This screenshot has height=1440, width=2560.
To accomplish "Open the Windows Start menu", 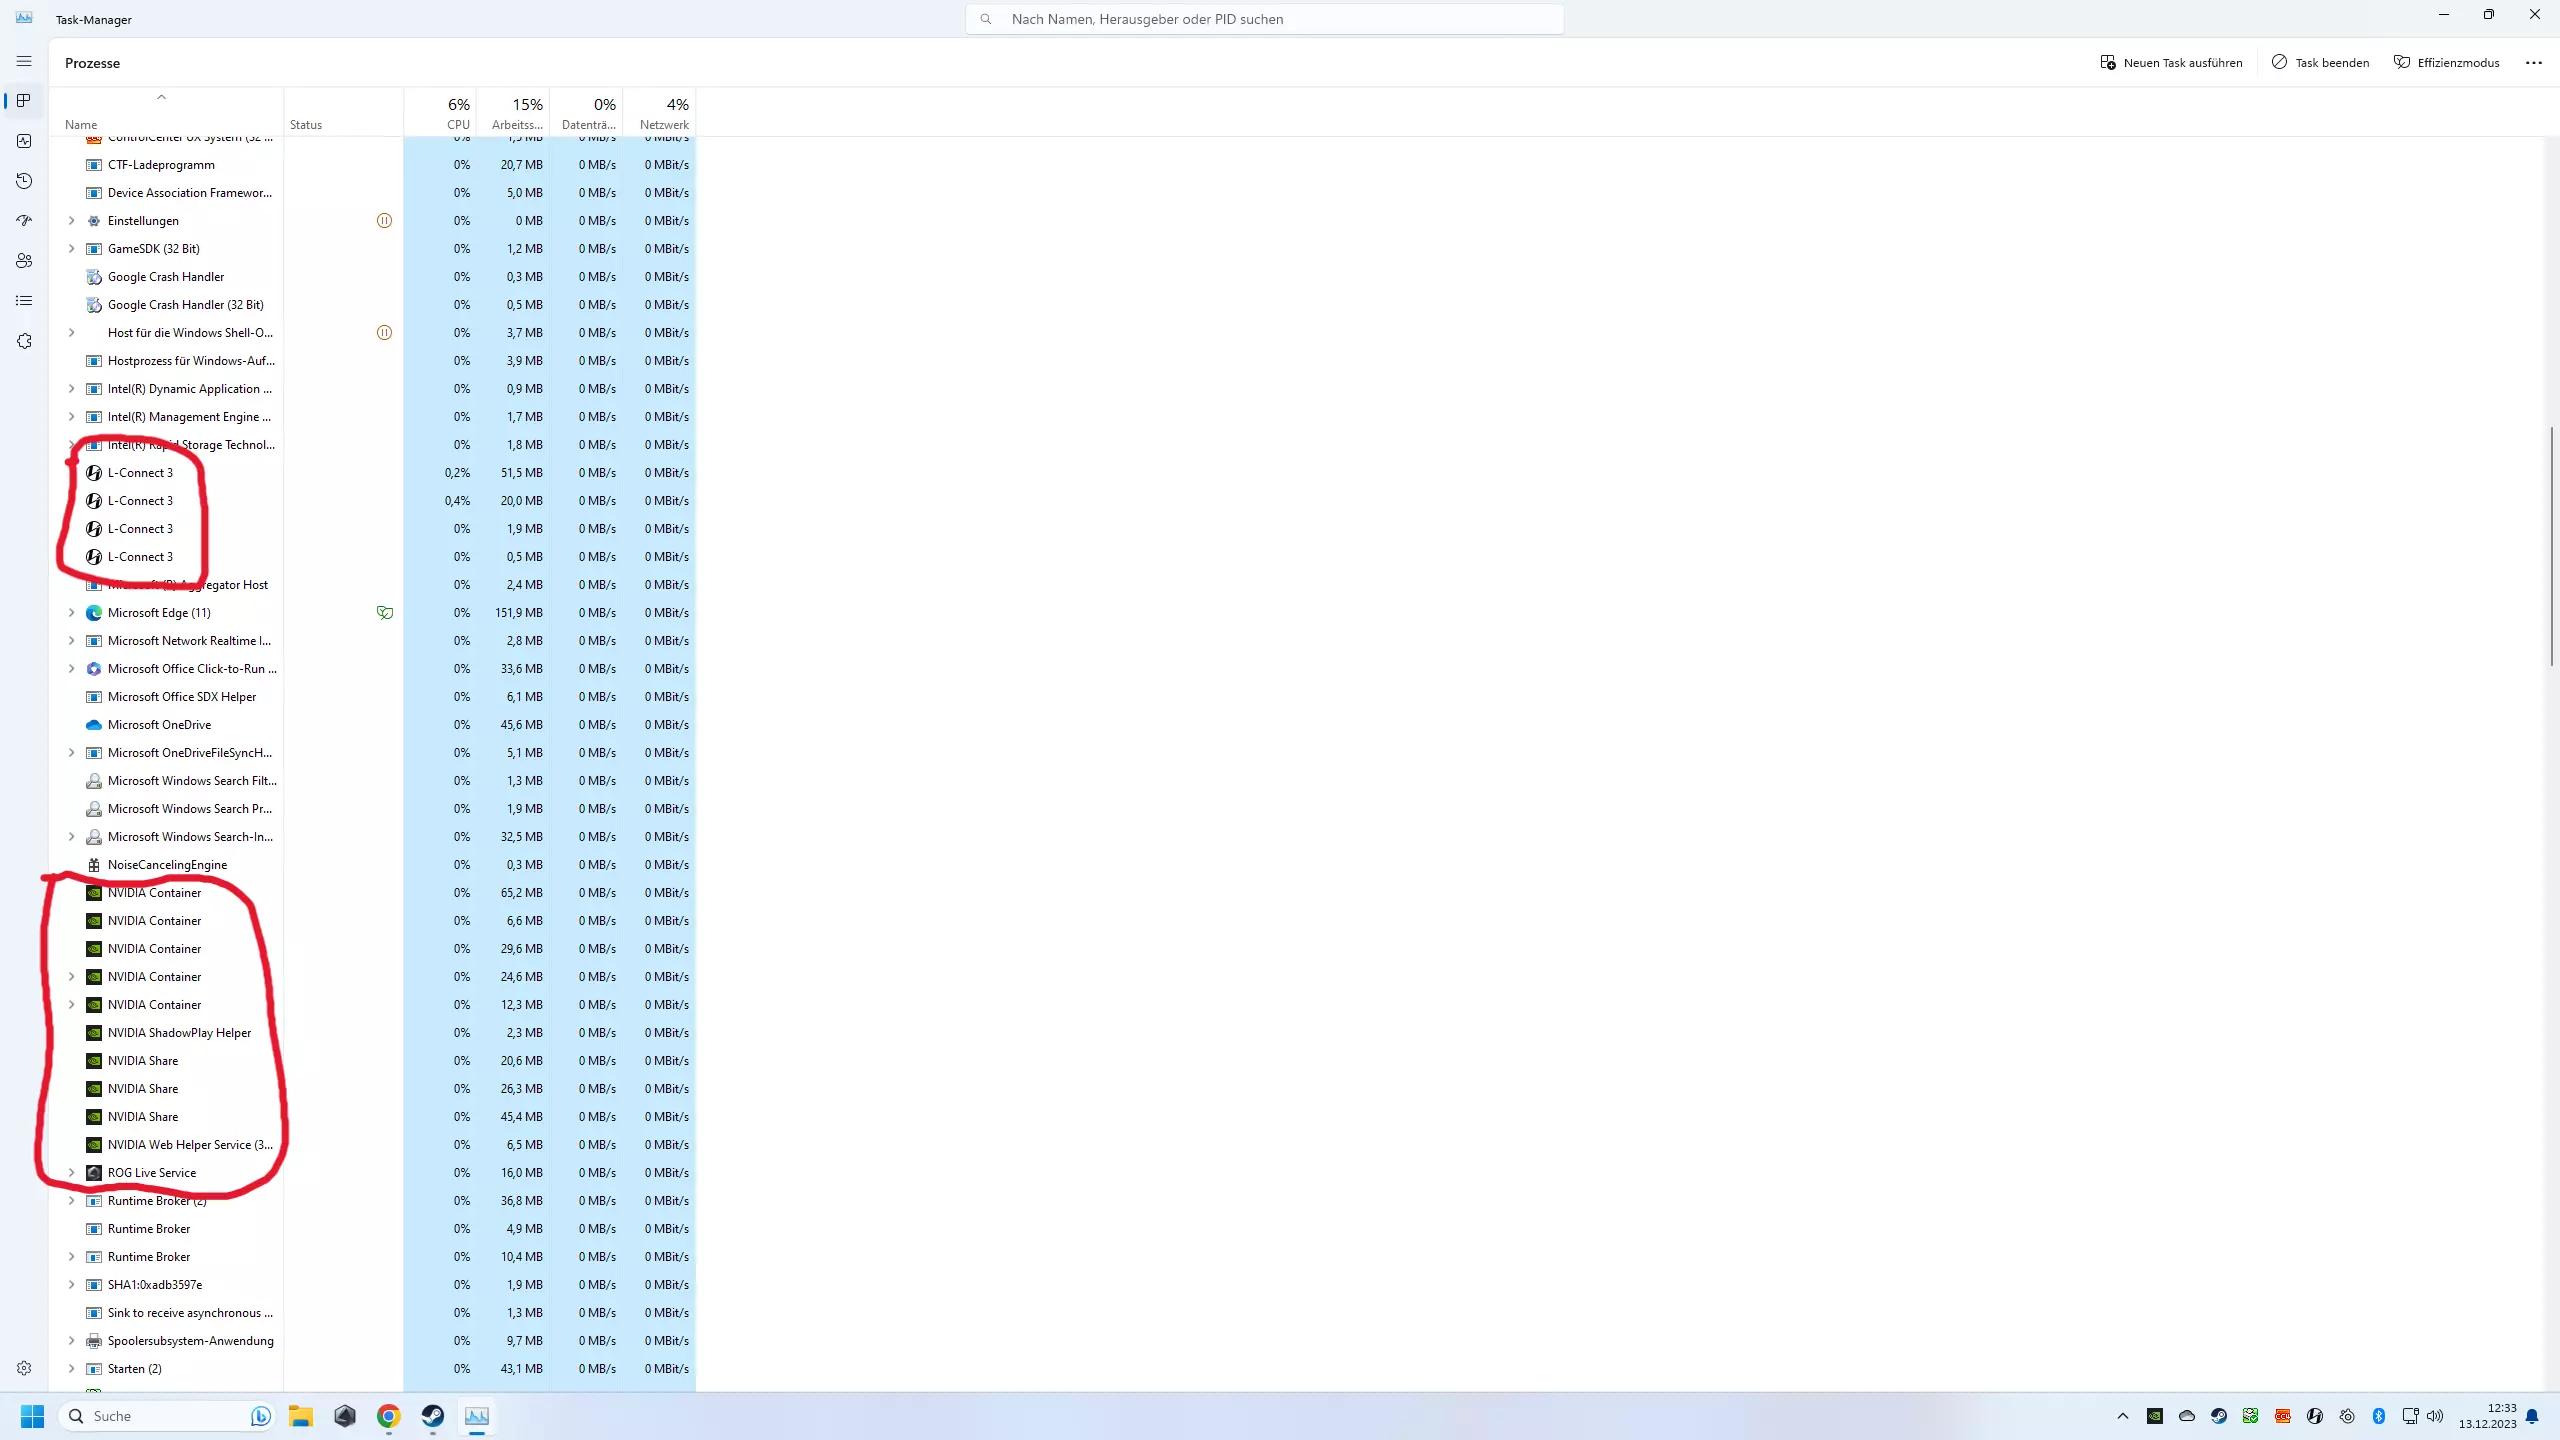I will click(x=32, y=1416).
